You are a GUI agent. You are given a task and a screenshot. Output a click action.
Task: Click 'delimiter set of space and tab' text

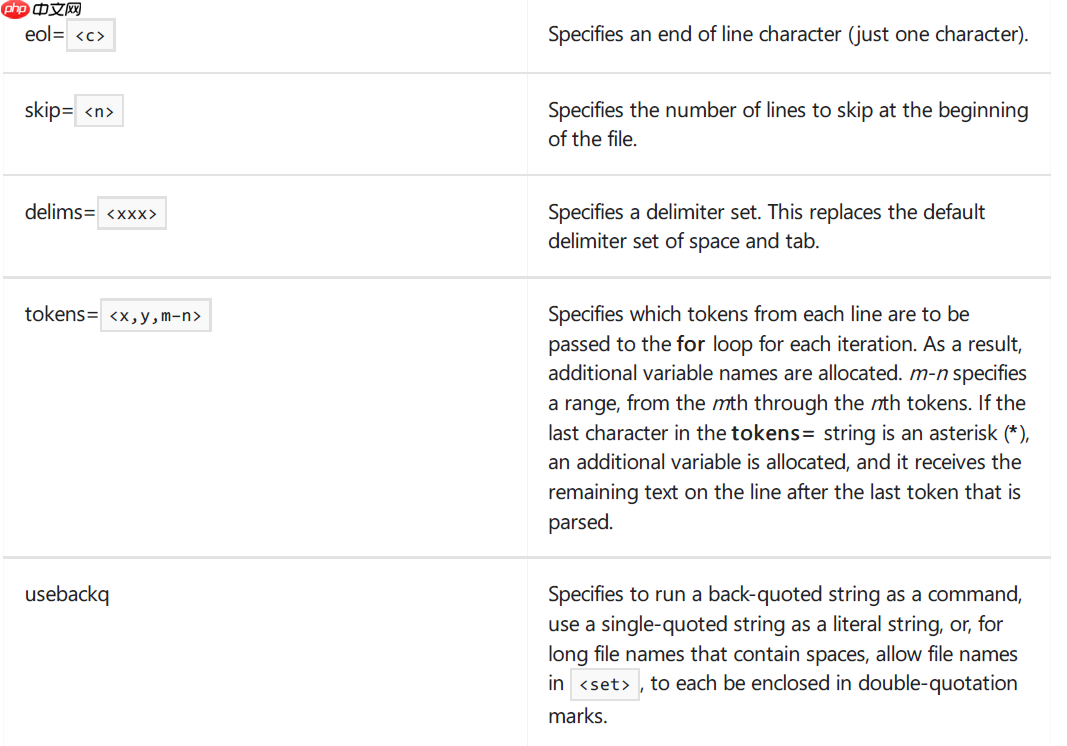683,242
